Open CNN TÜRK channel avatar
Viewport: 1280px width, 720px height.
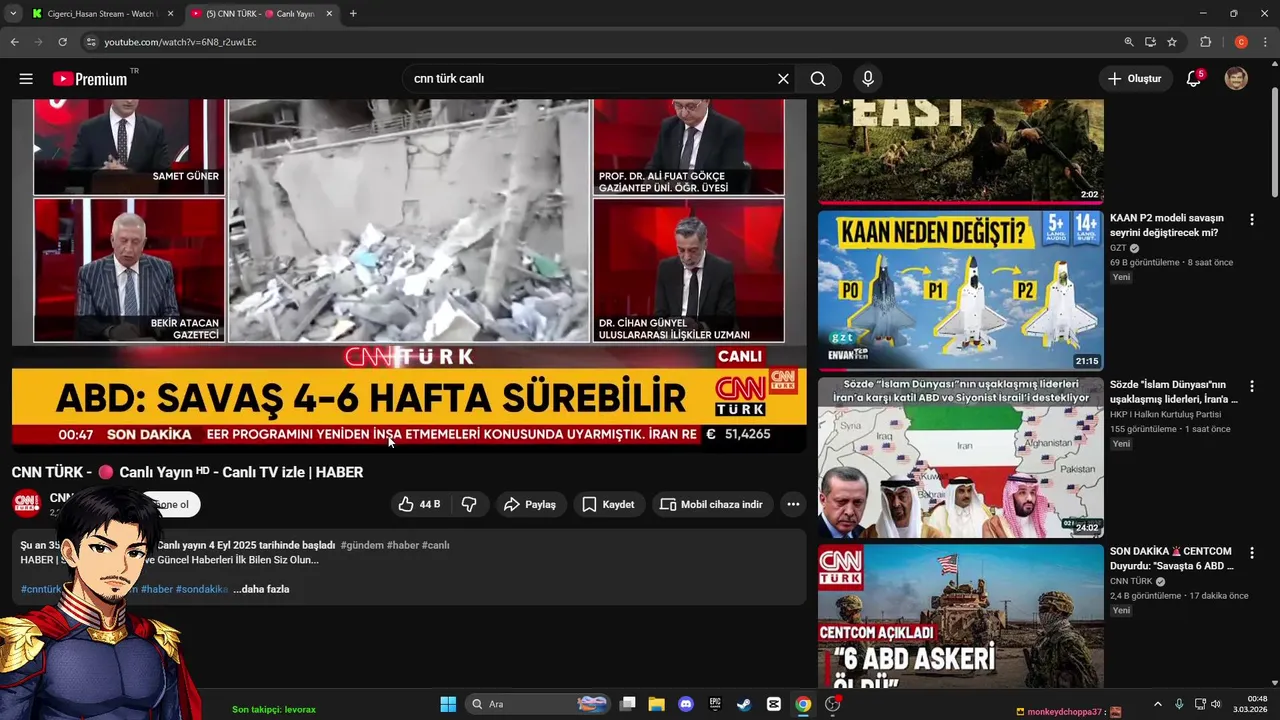point(27,504)
